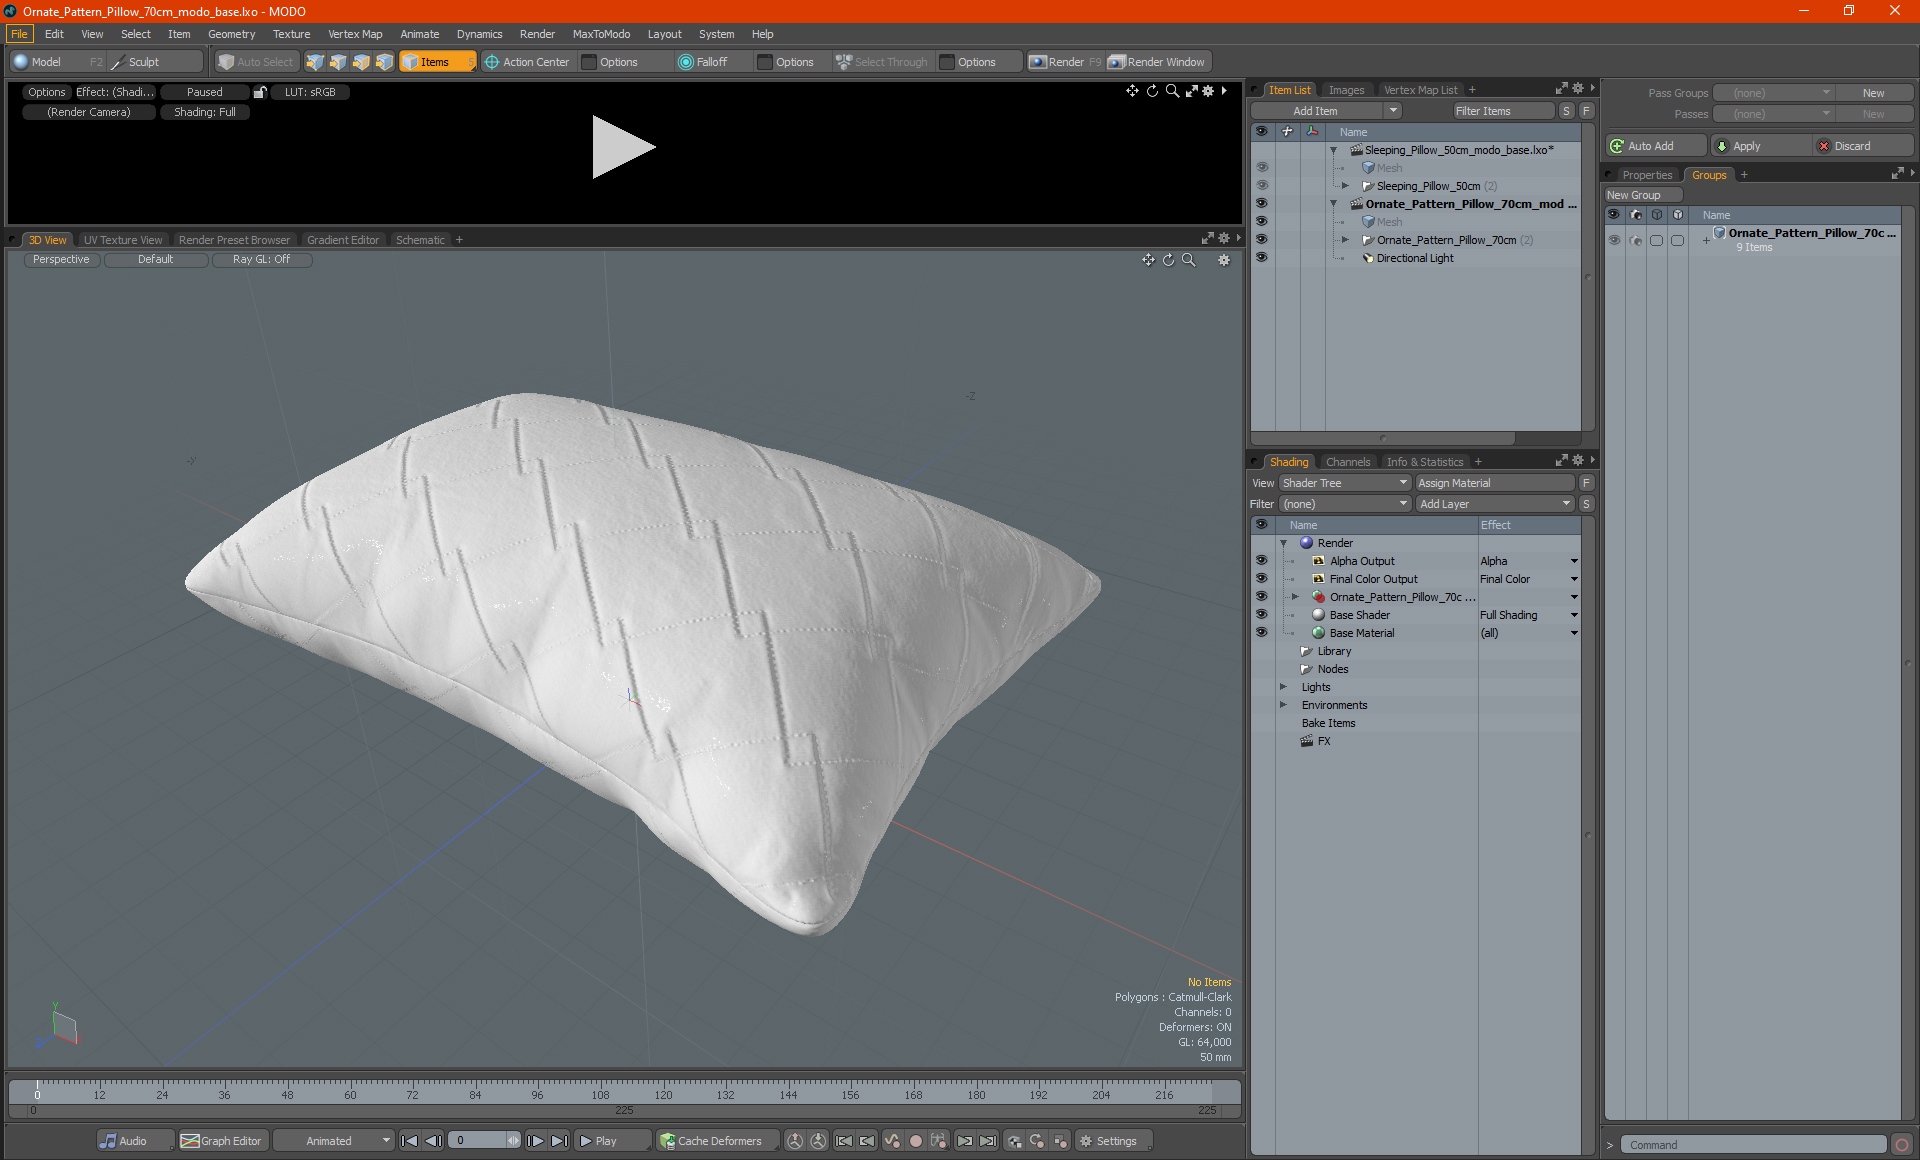Click zoom magnifier icon in 3D viewport

(1189, 260)
